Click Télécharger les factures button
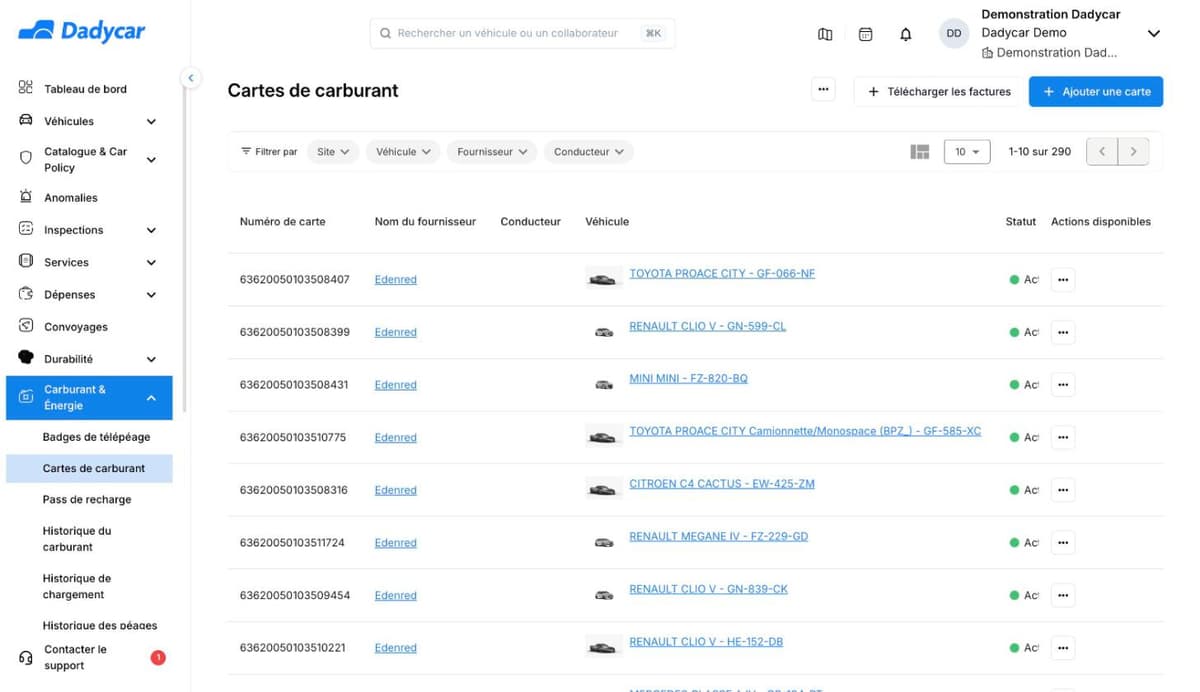The image size is (1200, 692). tap(938, 91)
